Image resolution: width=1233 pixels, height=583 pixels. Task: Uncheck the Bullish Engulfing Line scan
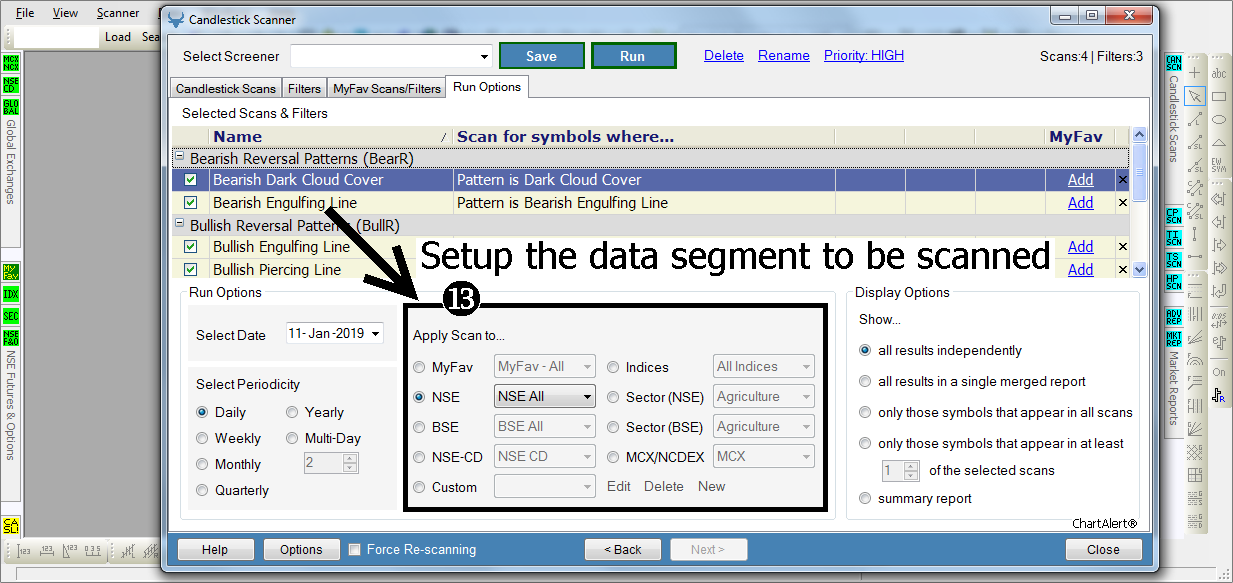click(x=191, y=247)
